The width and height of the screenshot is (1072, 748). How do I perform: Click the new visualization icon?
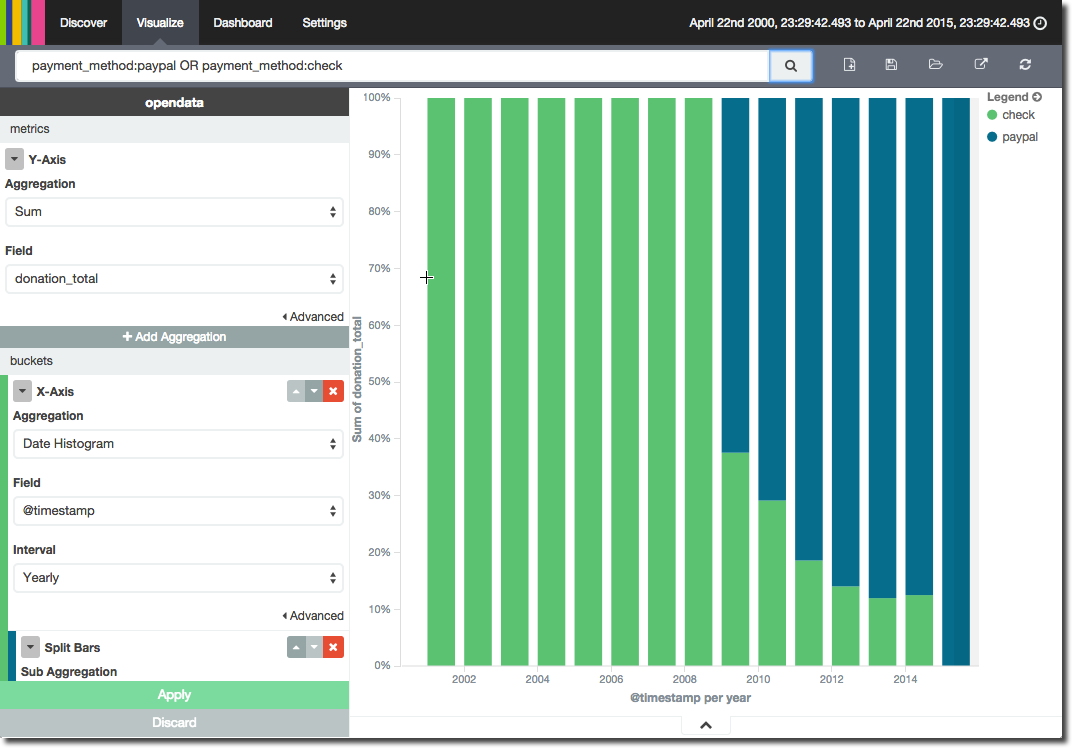coord(849,65)
